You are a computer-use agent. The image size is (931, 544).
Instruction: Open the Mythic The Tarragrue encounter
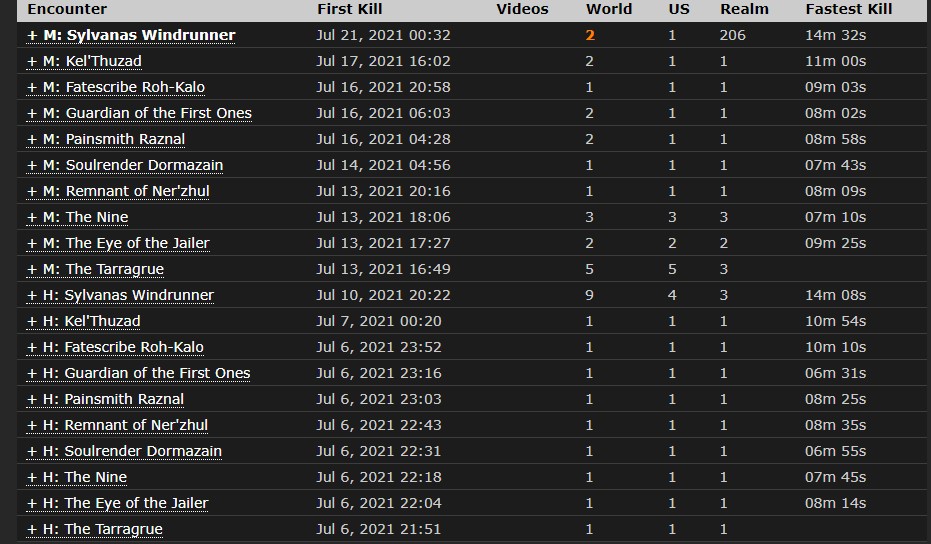[x=95, y=269]
